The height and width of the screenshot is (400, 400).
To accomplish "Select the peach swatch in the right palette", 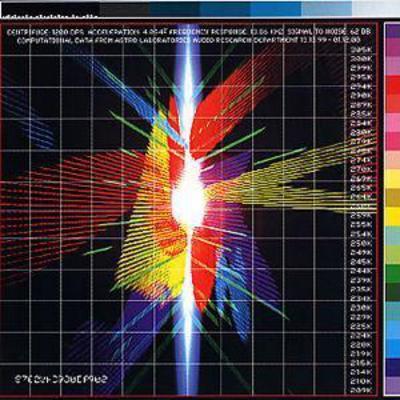I will pyautogui.click(x=393, y=160).
